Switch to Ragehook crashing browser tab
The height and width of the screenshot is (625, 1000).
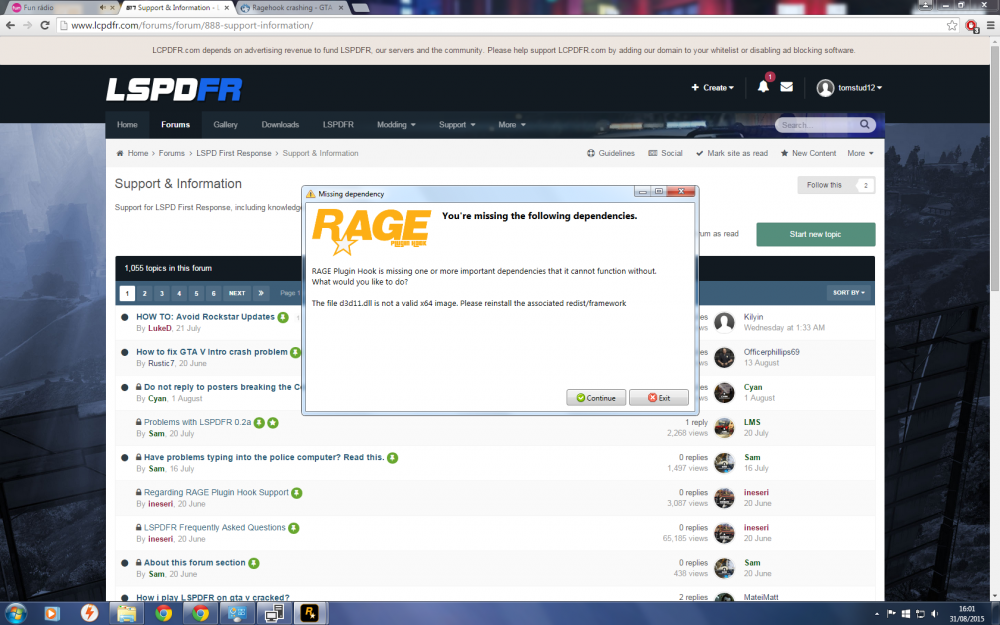[x=292, y=8]
